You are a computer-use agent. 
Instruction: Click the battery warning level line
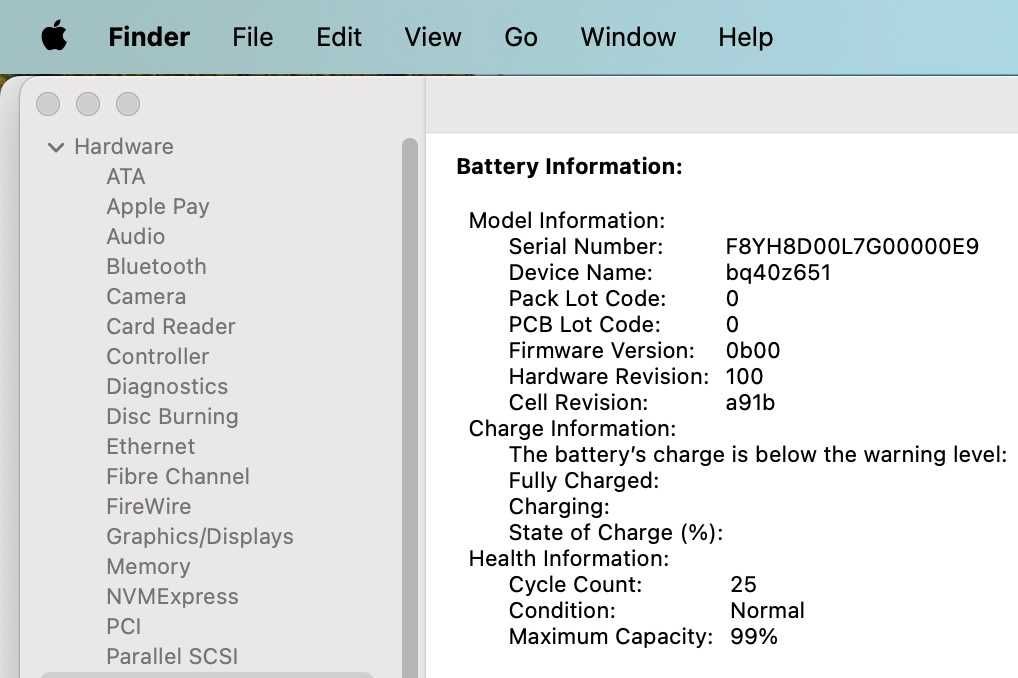tap(758, 454)
